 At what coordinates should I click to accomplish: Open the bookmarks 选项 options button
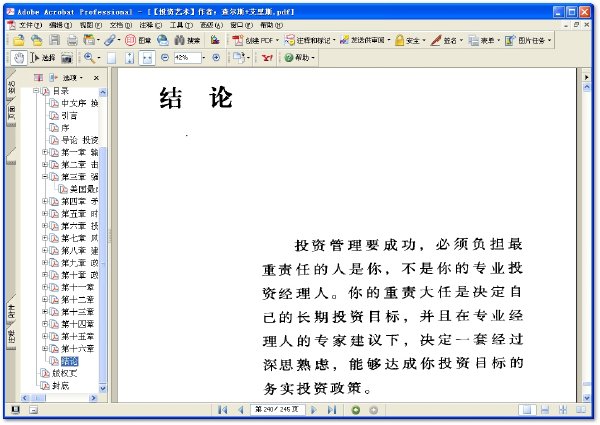click(72, 78)
